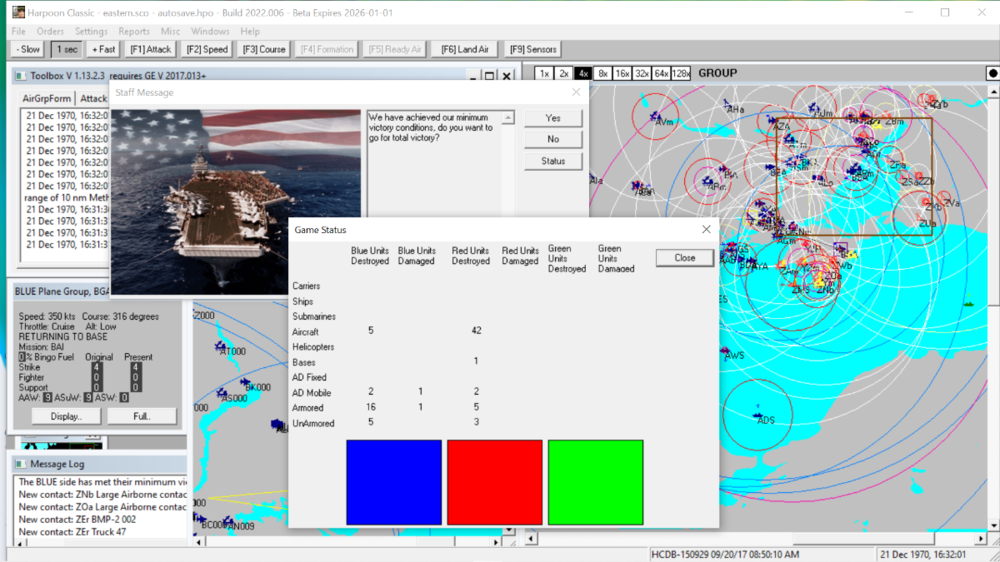Set map zoom to 32x
The image size is (1000, 562).
tap(642, 73)
